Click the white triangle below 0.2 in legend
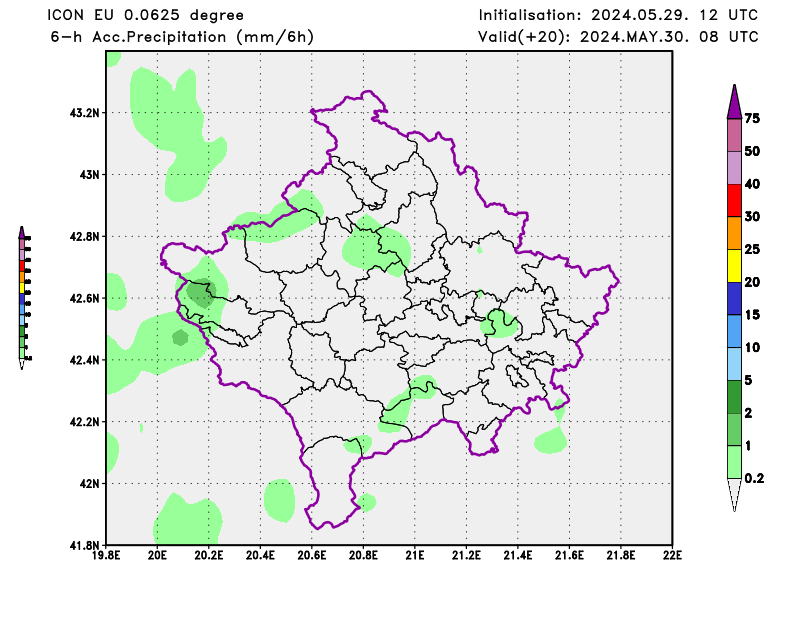The height and width of the screenshot is (618, 800). pyautogui.click(x=734, y=495)
